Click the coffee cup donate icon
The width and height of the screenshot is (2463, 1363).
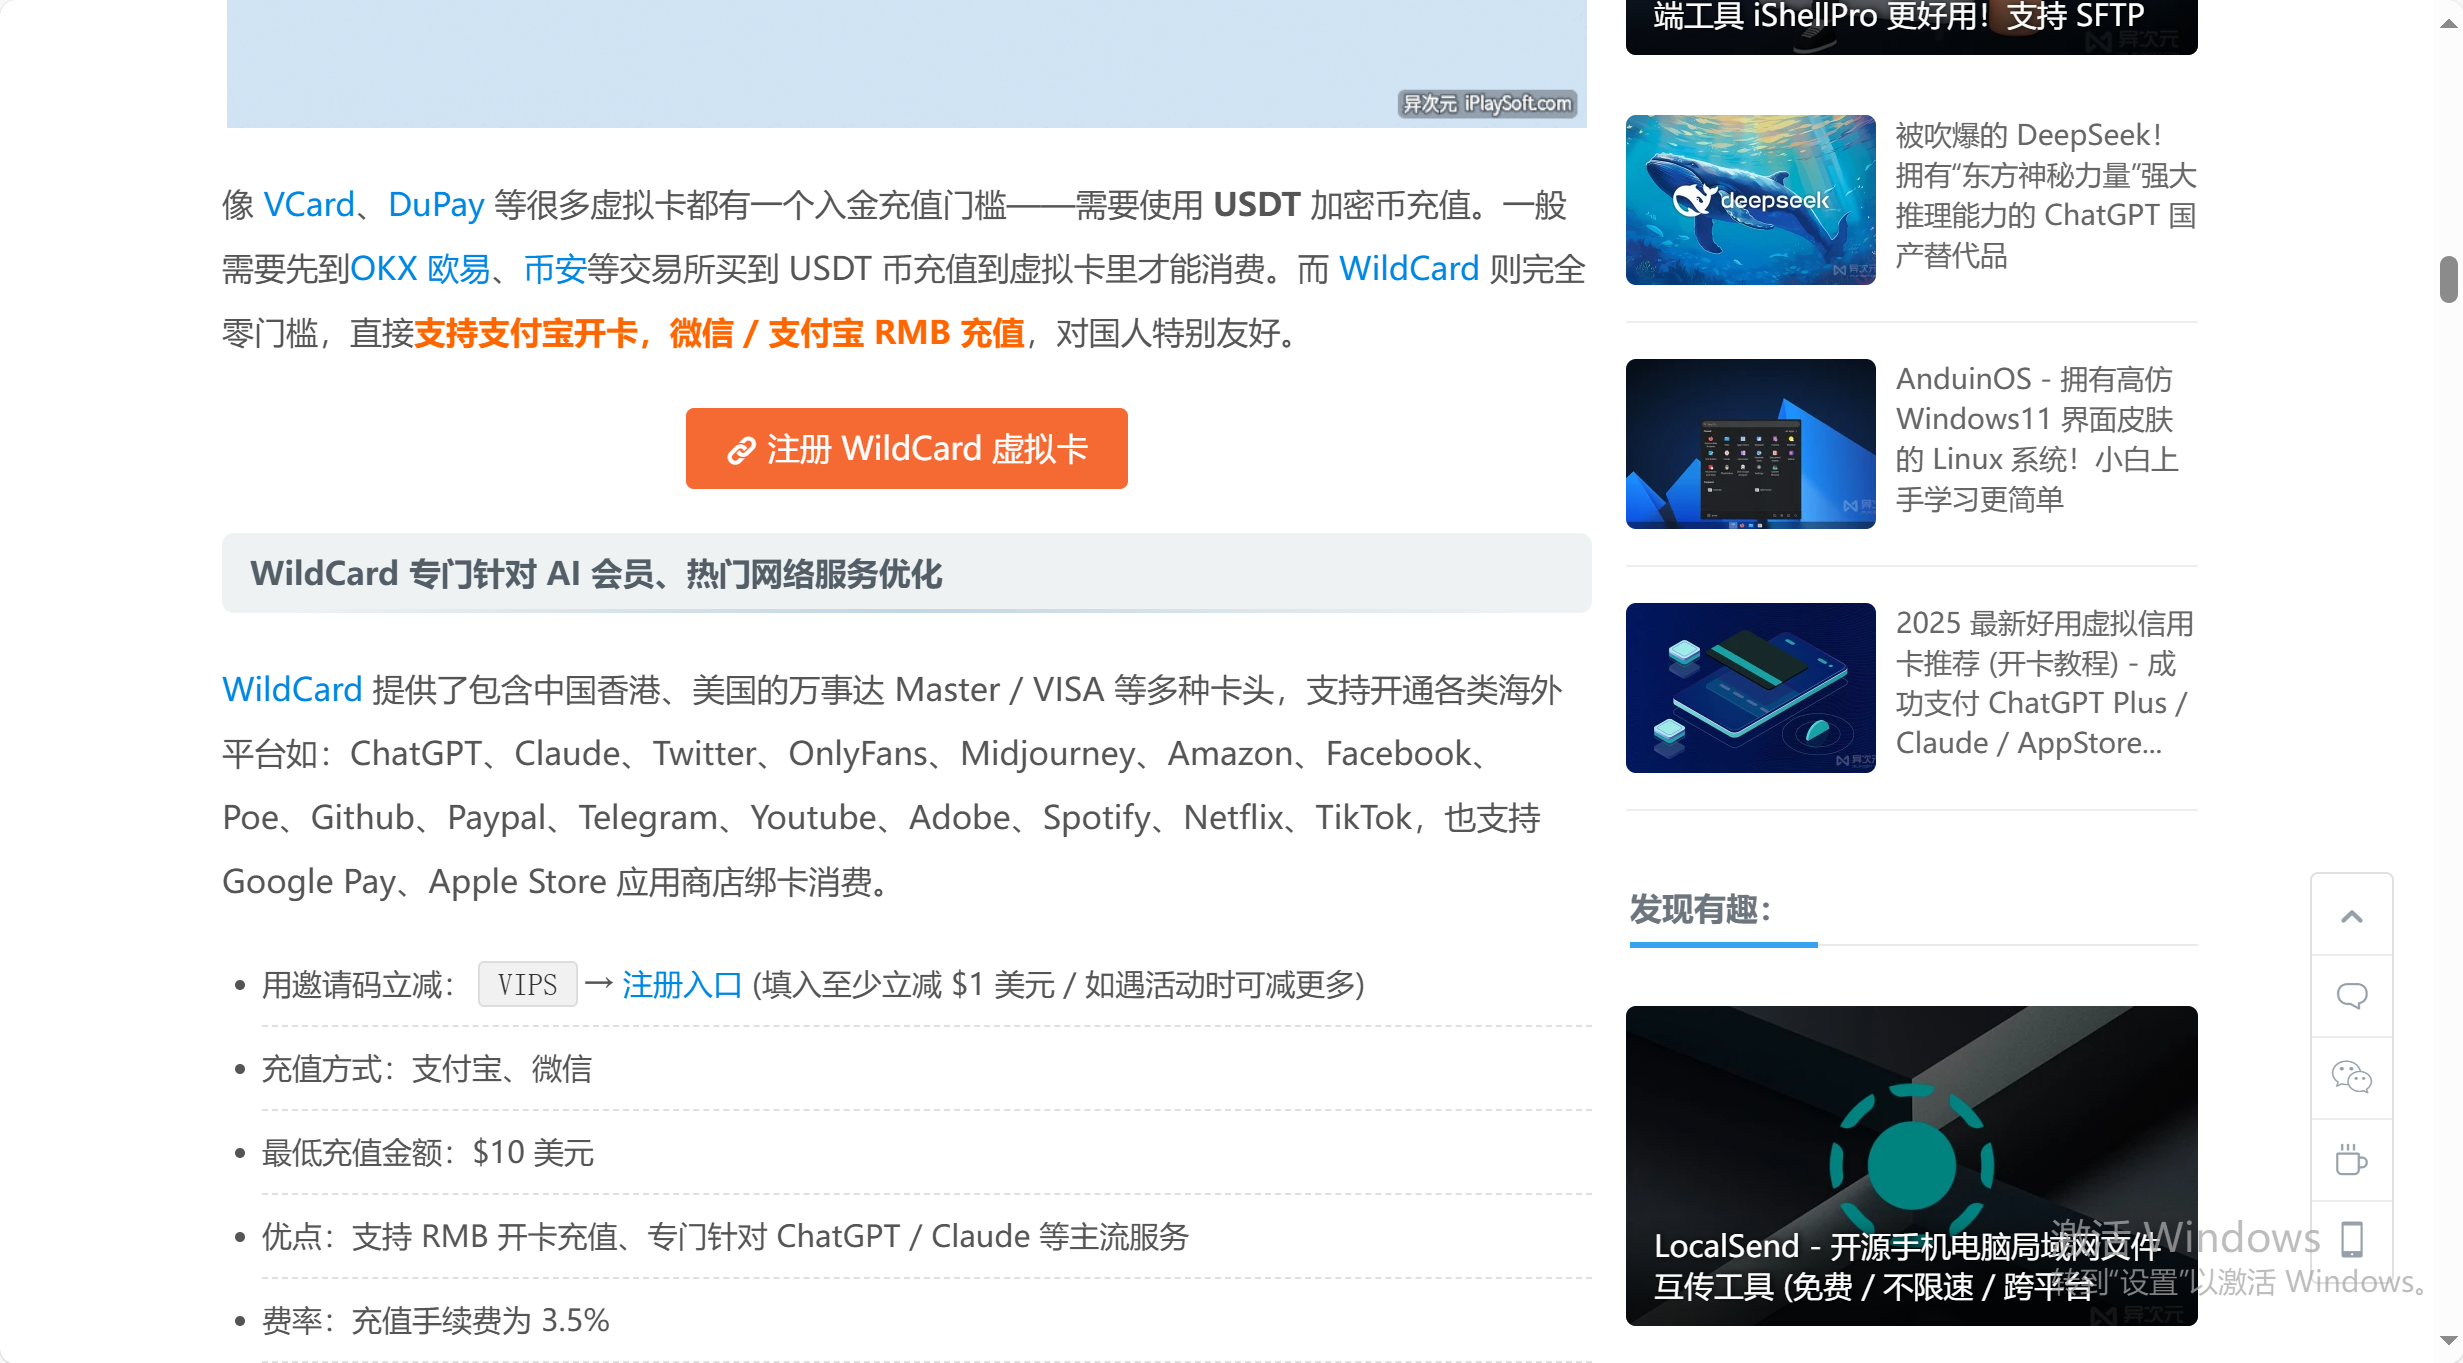[2351, 1160]
